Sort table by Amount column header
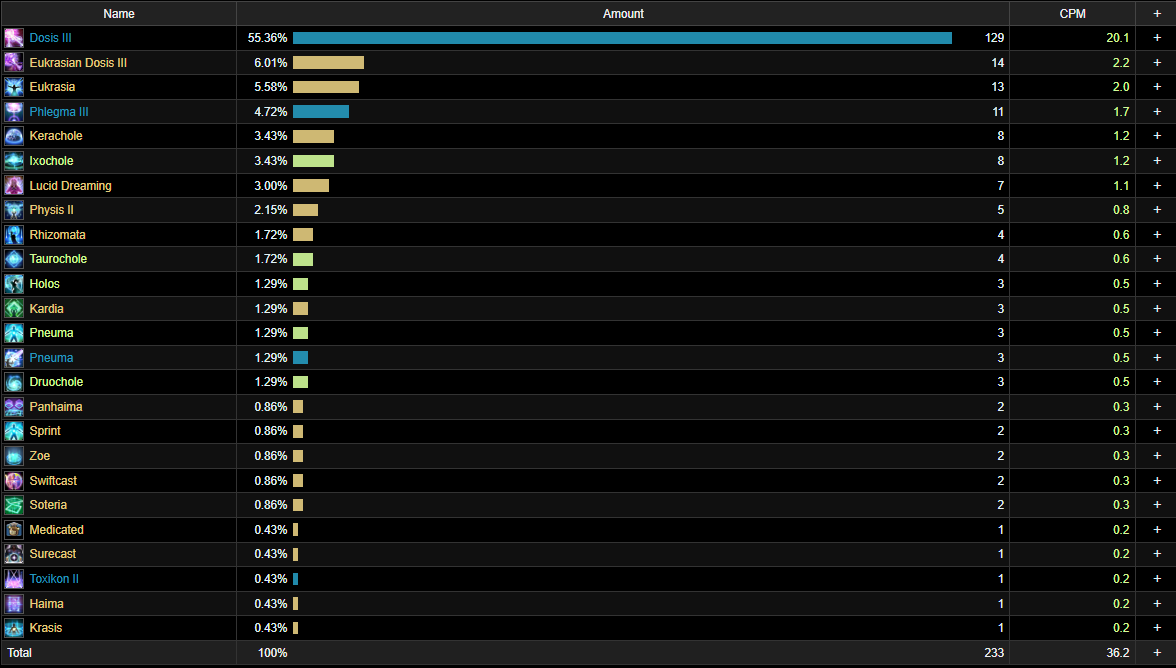This screenshot has height=668, width=1176. click(622, 13)
